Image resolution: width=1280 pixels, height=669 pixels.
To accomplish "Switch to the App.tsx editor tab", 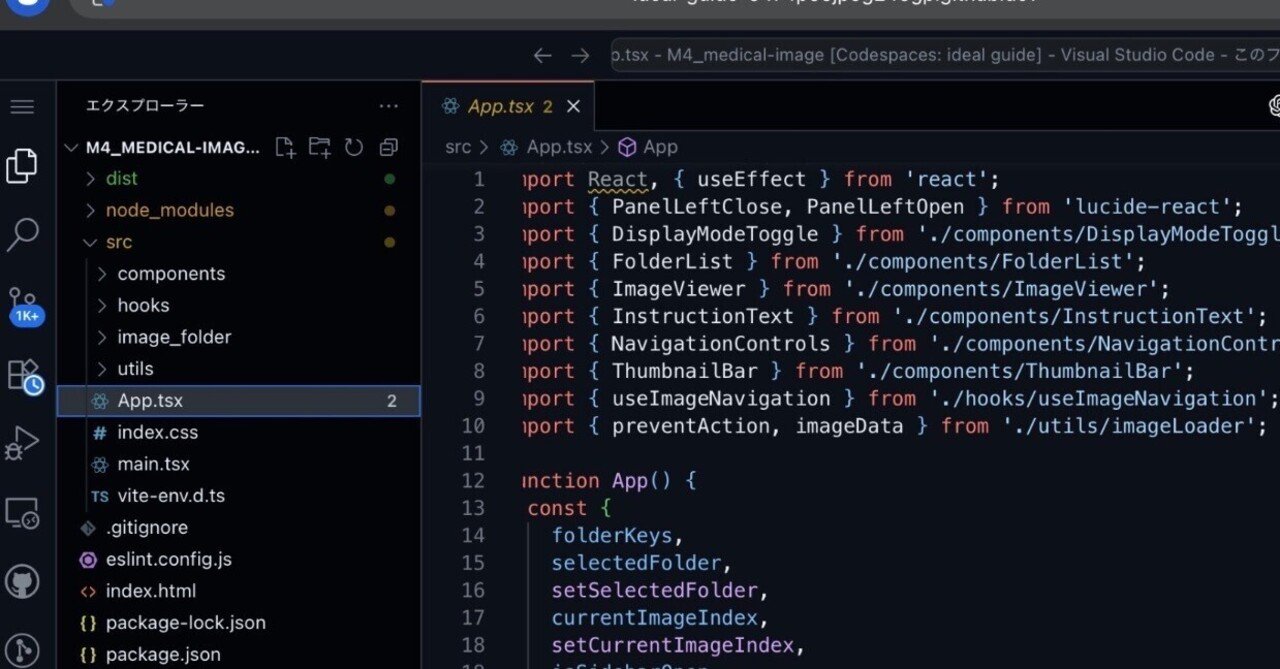I will pos(500,106).
